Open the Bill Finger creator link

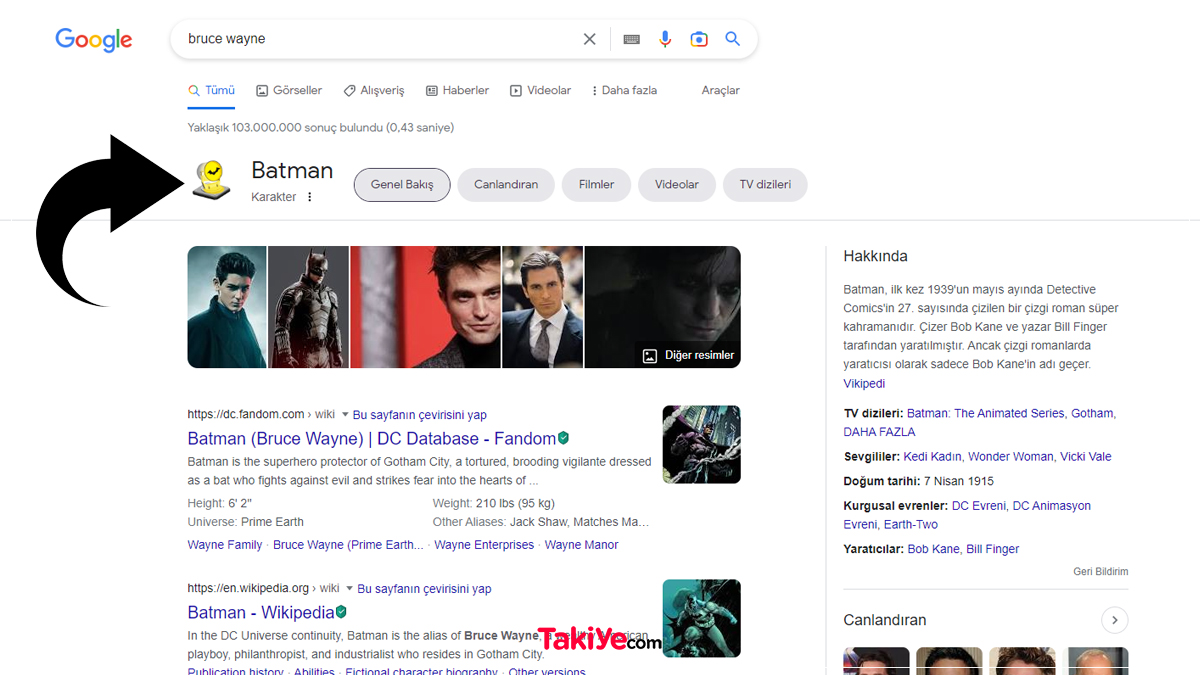point(993,549)
